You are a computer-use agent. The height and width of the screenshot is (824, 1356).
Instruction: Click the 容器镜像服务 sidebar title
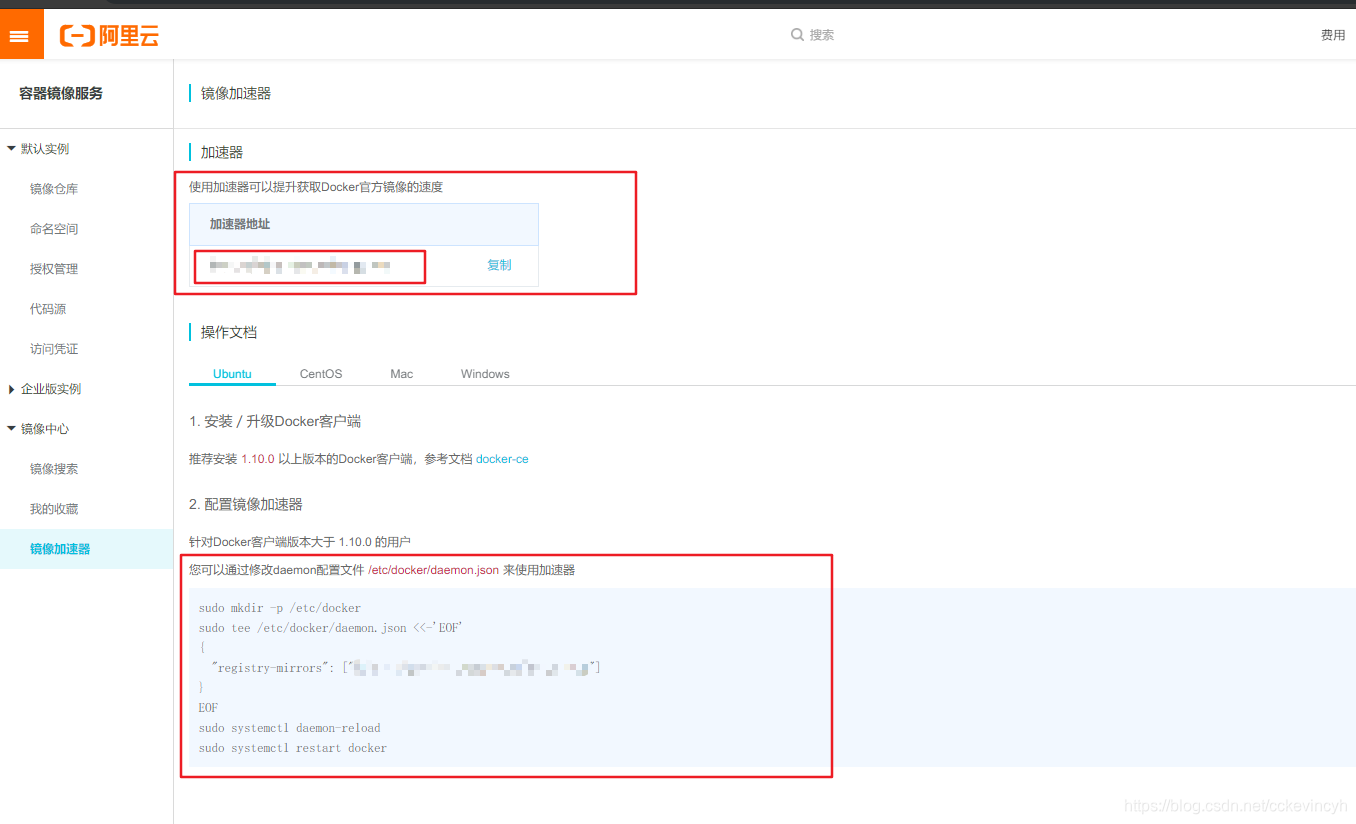pyautogui.click(x=61, y=93)
